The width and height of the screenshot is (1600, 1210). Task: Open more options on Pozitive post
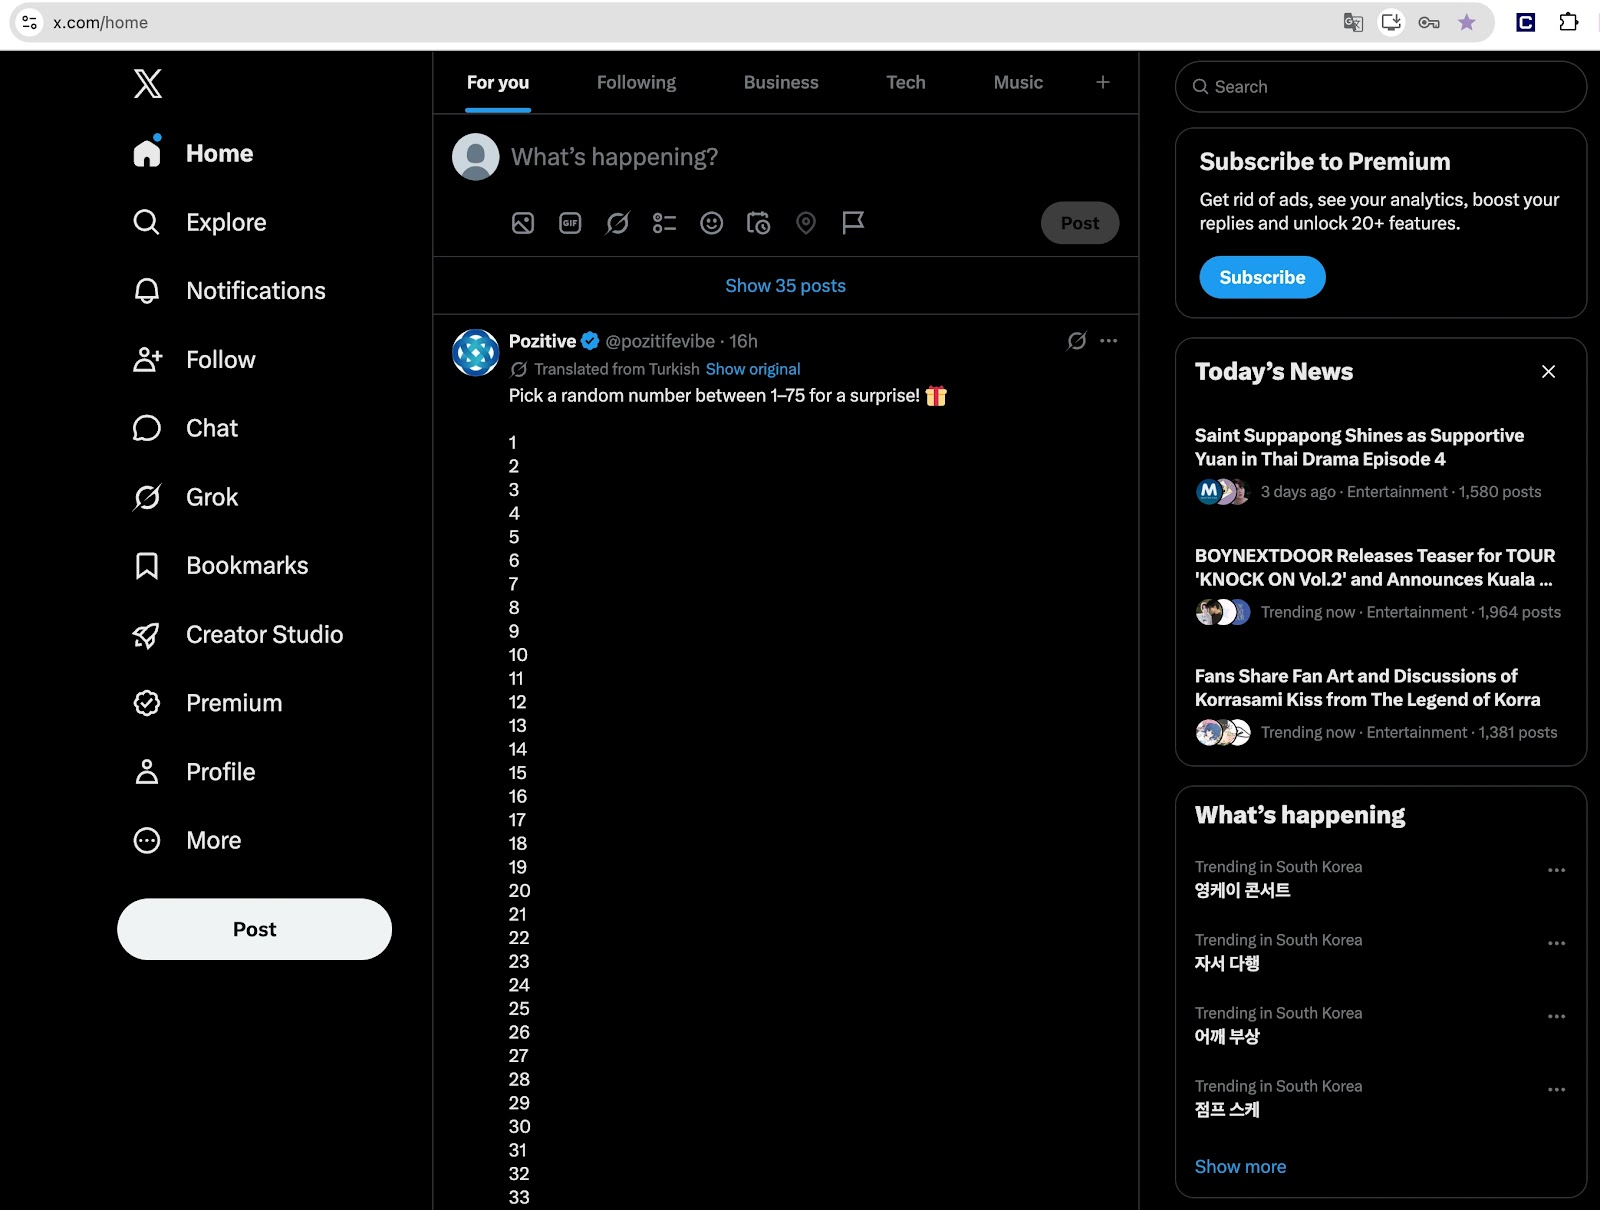click(x=1109, y=341)
